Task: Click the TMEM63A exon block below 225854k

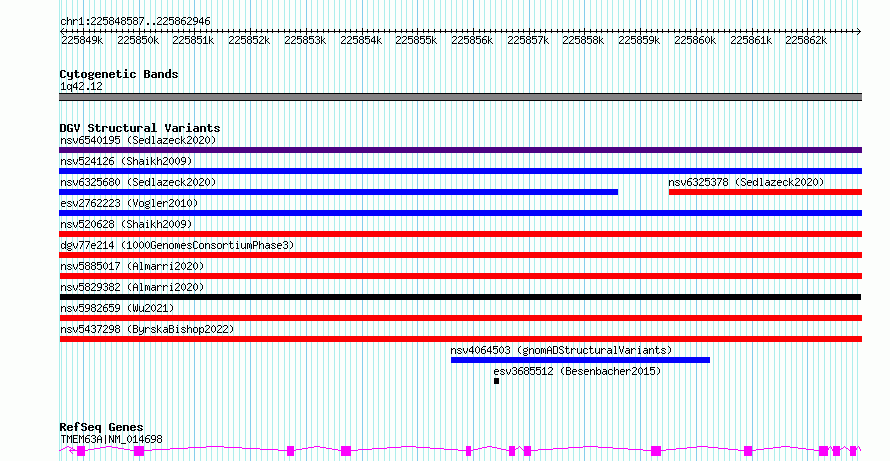Action: tap(346, 451)
